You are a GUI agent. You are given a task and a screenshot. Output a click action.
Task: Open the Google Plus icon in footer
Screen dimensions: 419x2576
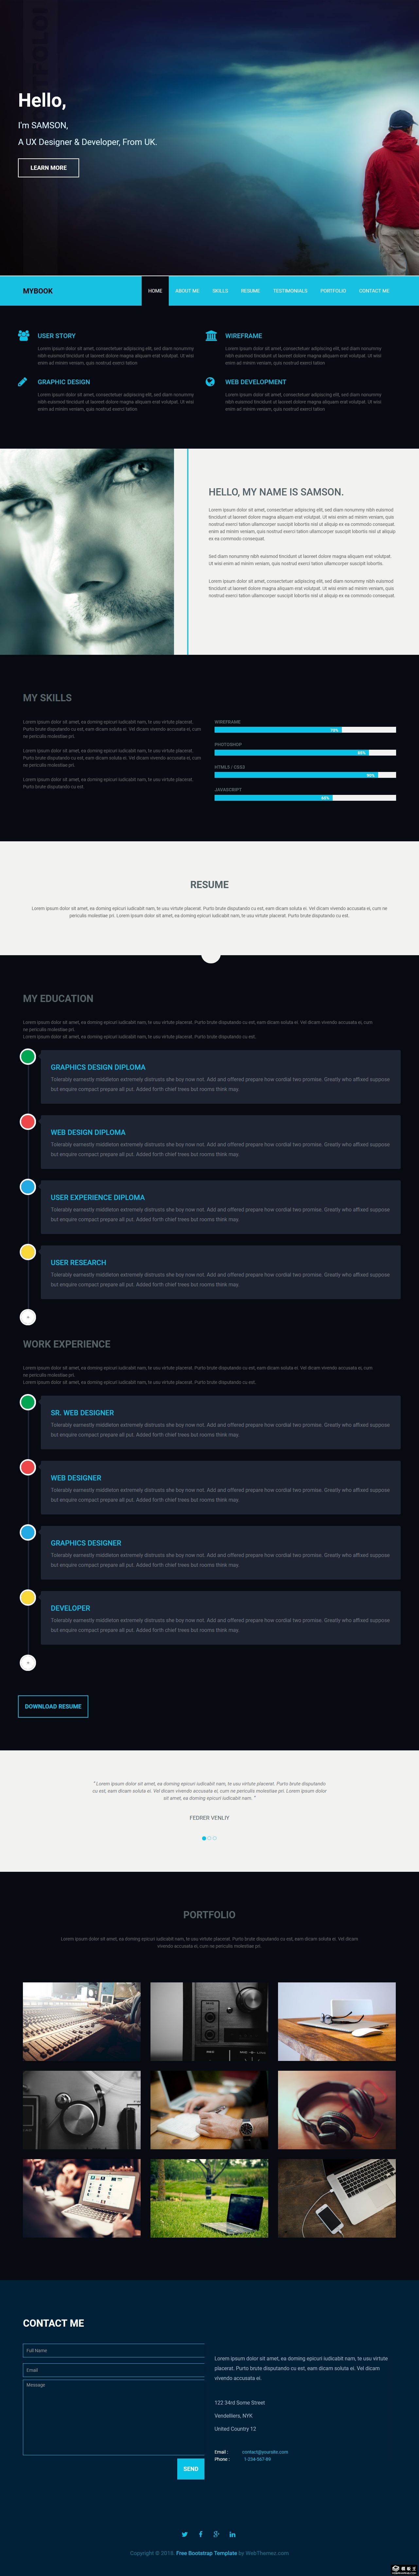coord(216,2534)
